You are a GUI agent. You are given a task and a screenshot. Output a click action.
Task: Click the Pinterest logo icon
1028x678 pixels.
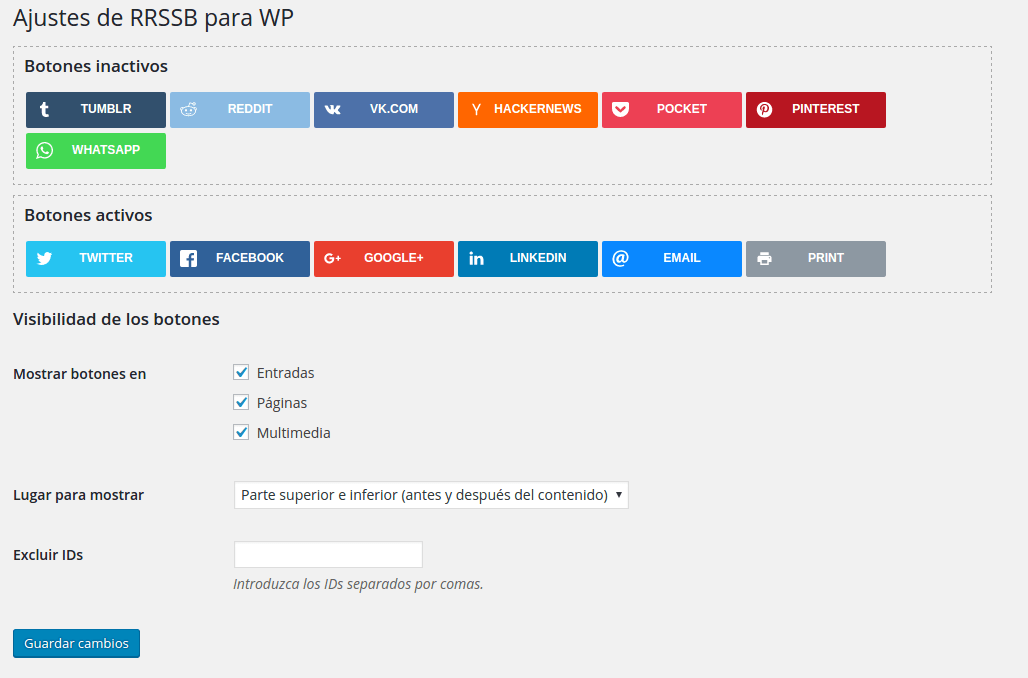[x=764, y=110]
